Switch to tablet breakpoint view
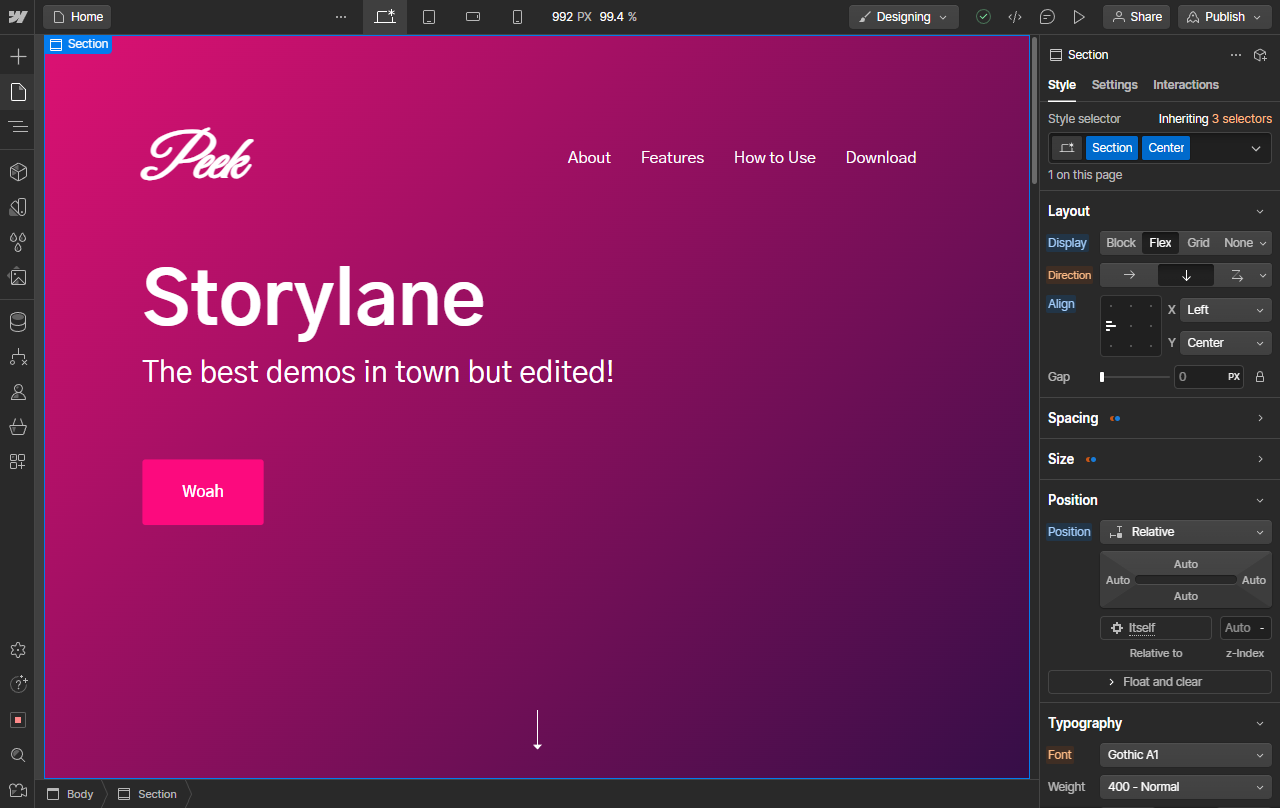This screenshot has height=808, width=1280. (x=429, y=17)
